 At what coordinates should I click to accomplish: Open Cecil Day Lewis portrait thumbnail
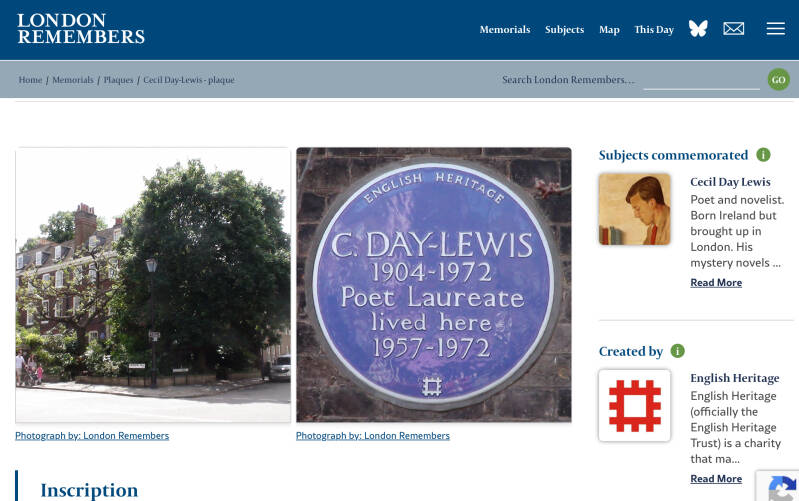pos(634,209)
